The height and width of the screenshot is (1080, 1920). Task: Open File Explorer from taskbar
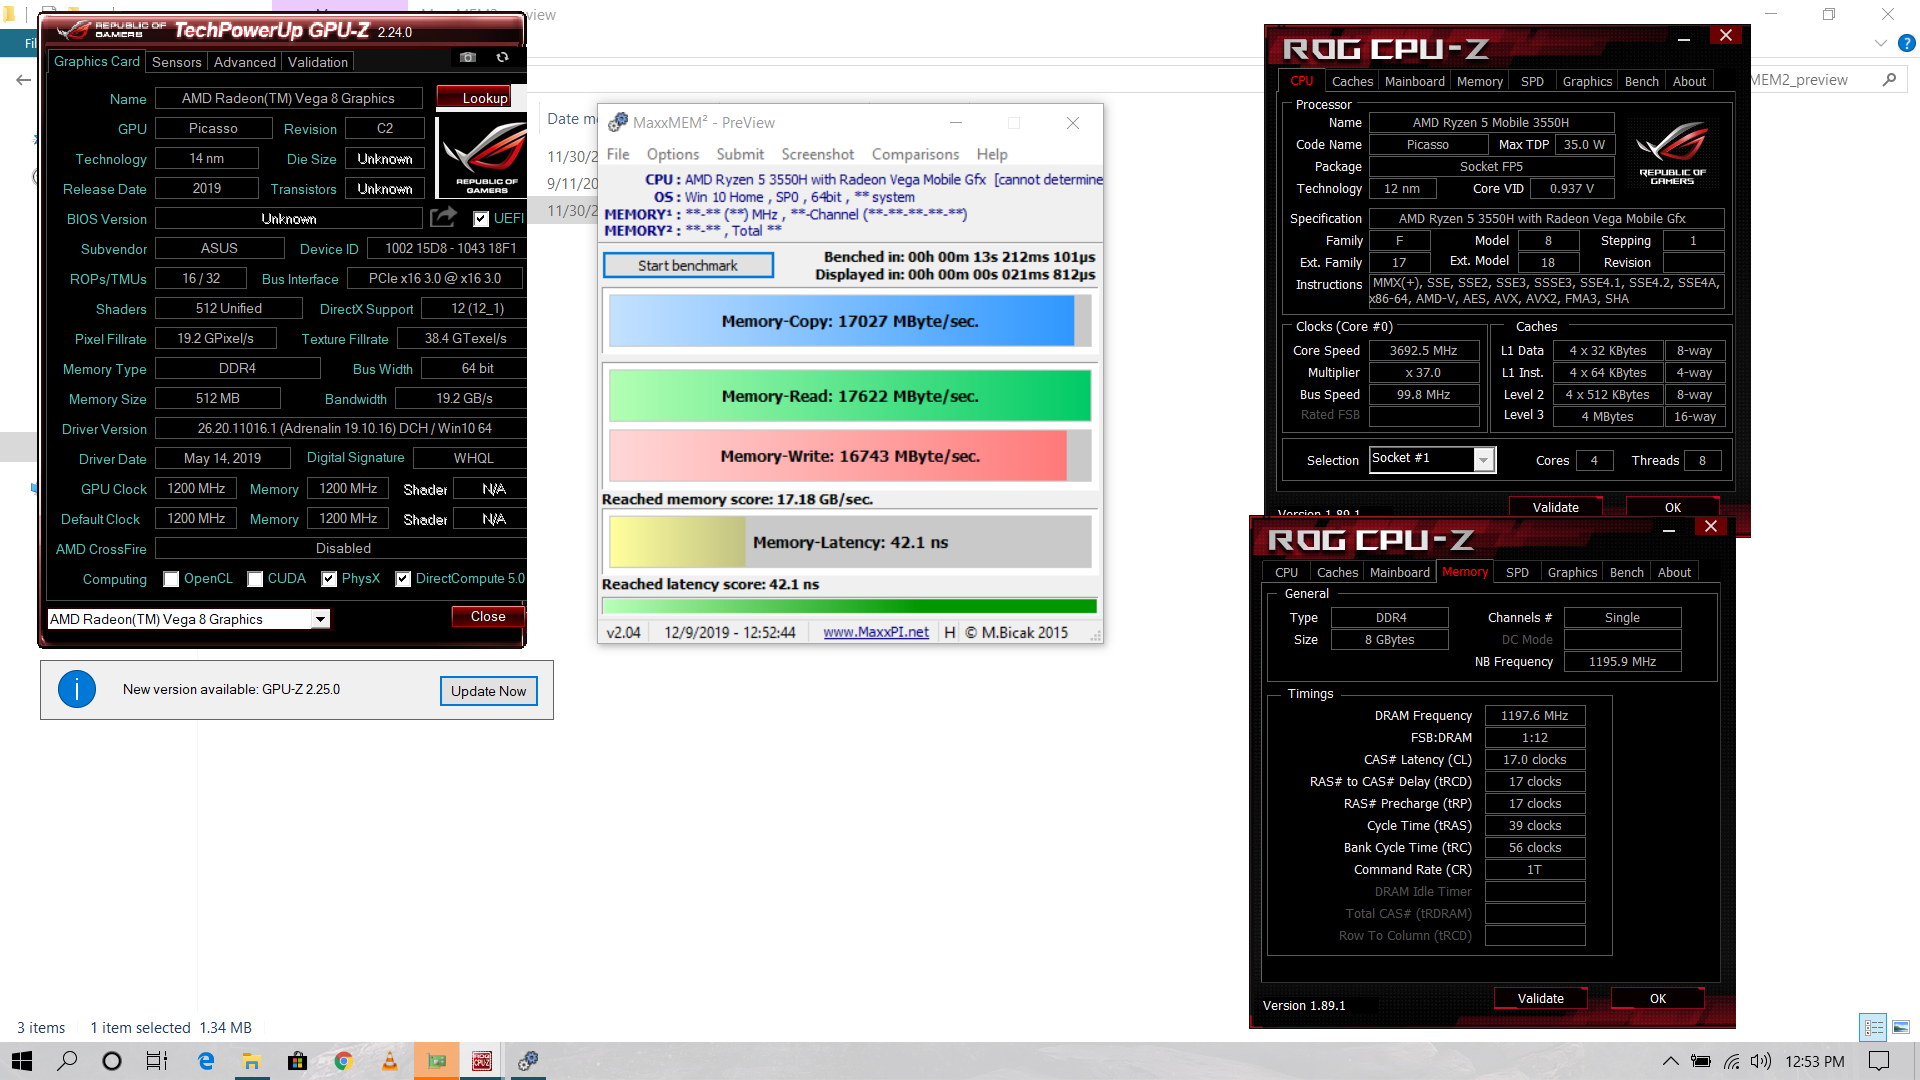tap(251, 1061)
